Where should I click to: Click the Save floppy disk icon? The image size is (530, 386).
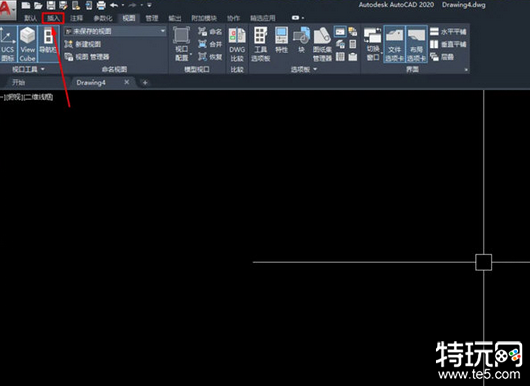pyautogui.click(x=51, y=5)
